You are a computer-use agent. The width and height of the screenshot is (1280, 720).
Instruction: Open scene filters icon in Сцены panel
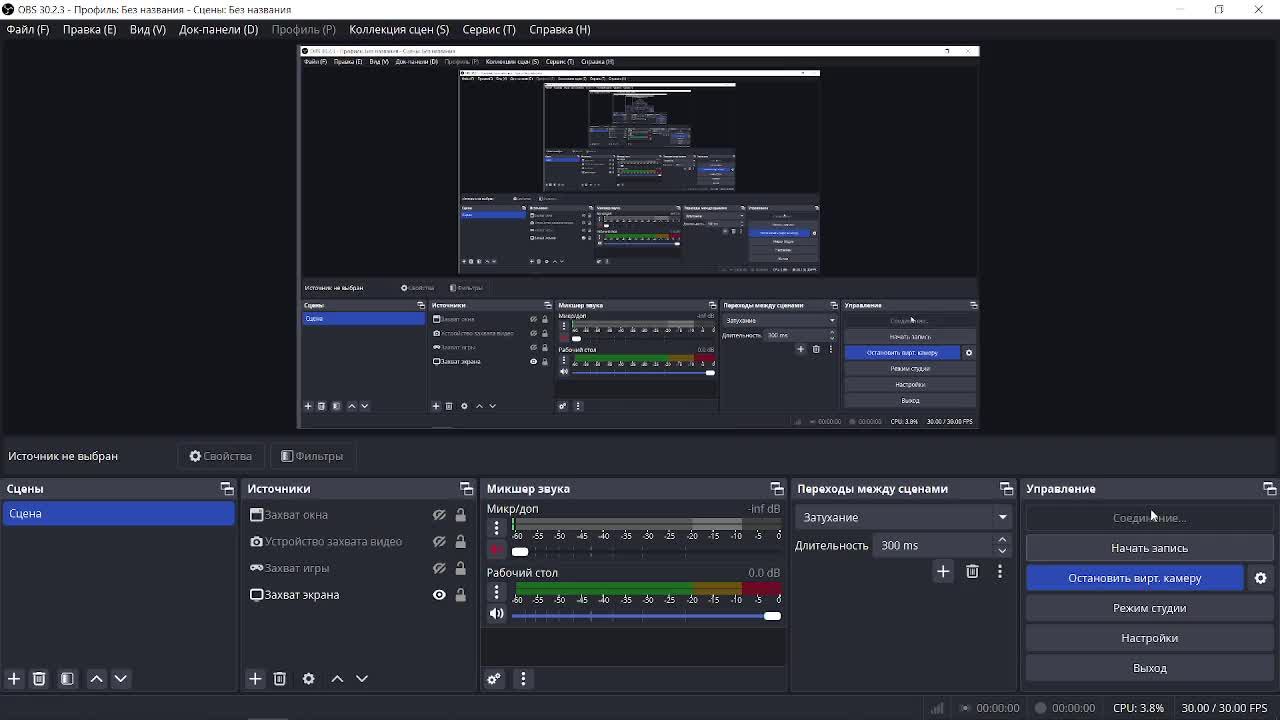point(67,679)
